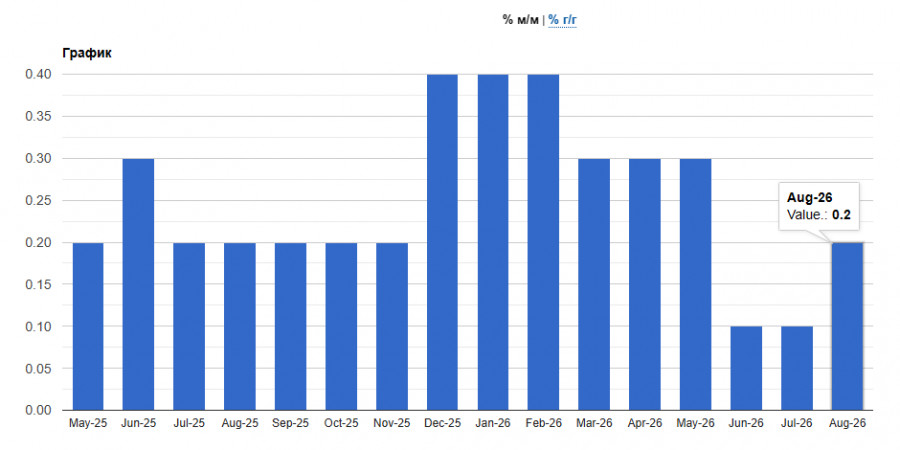Click the Jul-25 x-axis label
Image resolution: width=900 pixels, height=450 pixels.
189,424
